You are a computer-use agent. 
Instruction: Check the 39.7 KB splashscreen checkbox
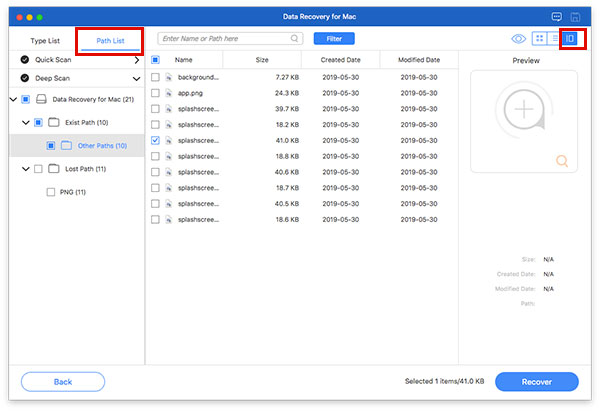click(x=155, y=109)
